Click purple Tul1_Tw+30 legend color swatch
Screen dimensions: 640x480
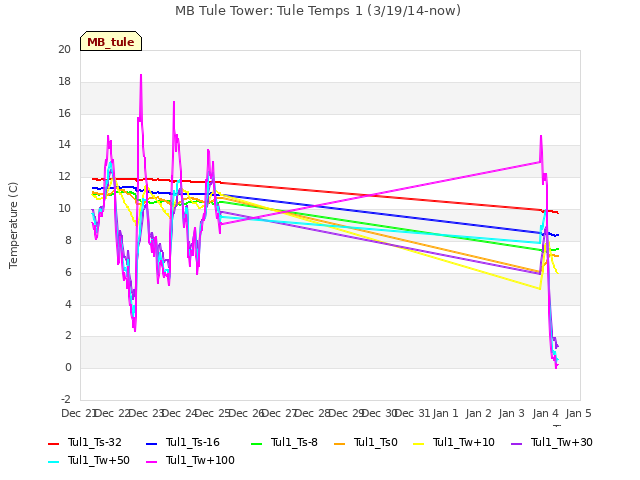click(516, 443)
